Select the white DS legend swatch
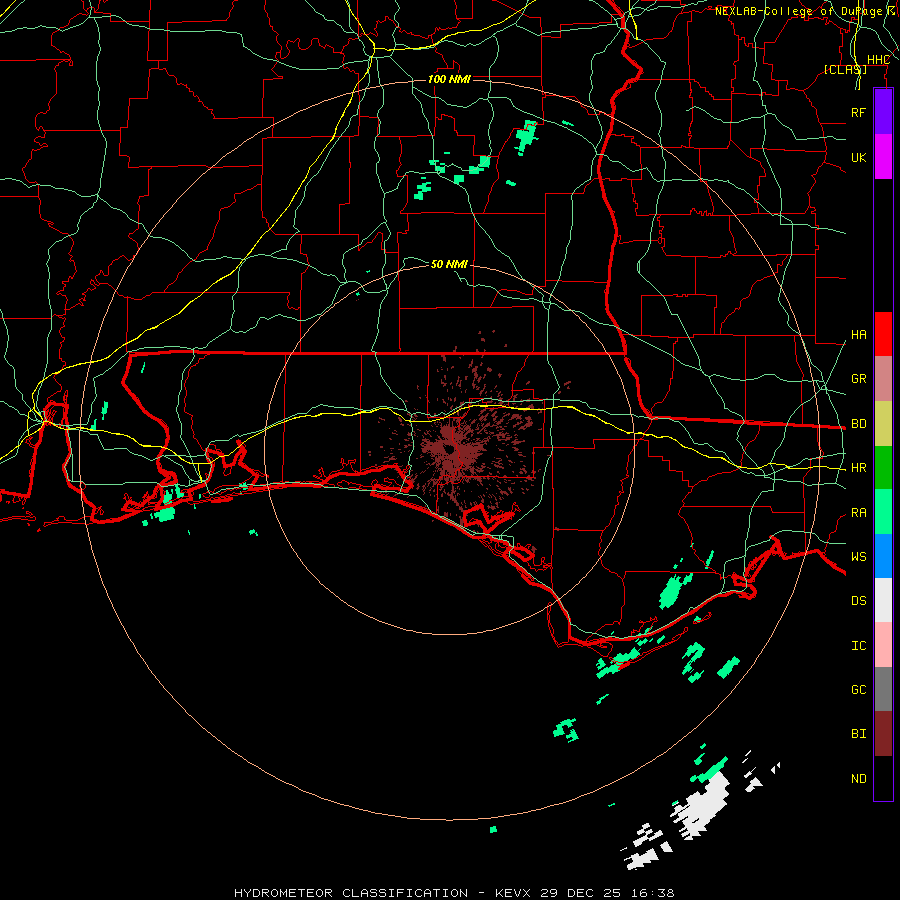The height and width of the screenshot is (900, 900). pyautogui.click(x=883, y=600)
